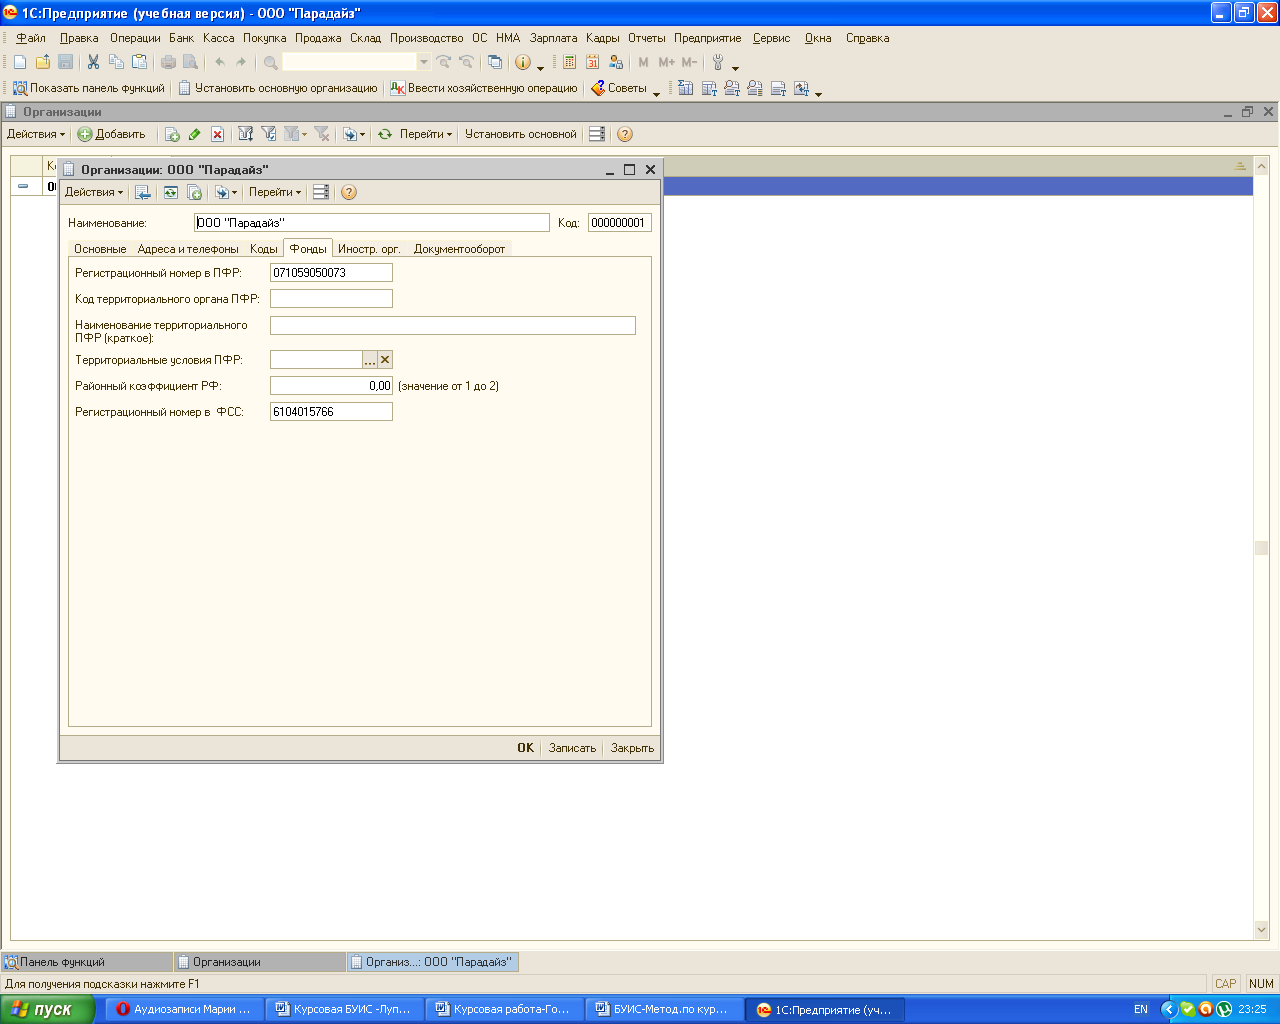Create a new document using main toolbar icon

pyautogui.click(x=20, y=62)
